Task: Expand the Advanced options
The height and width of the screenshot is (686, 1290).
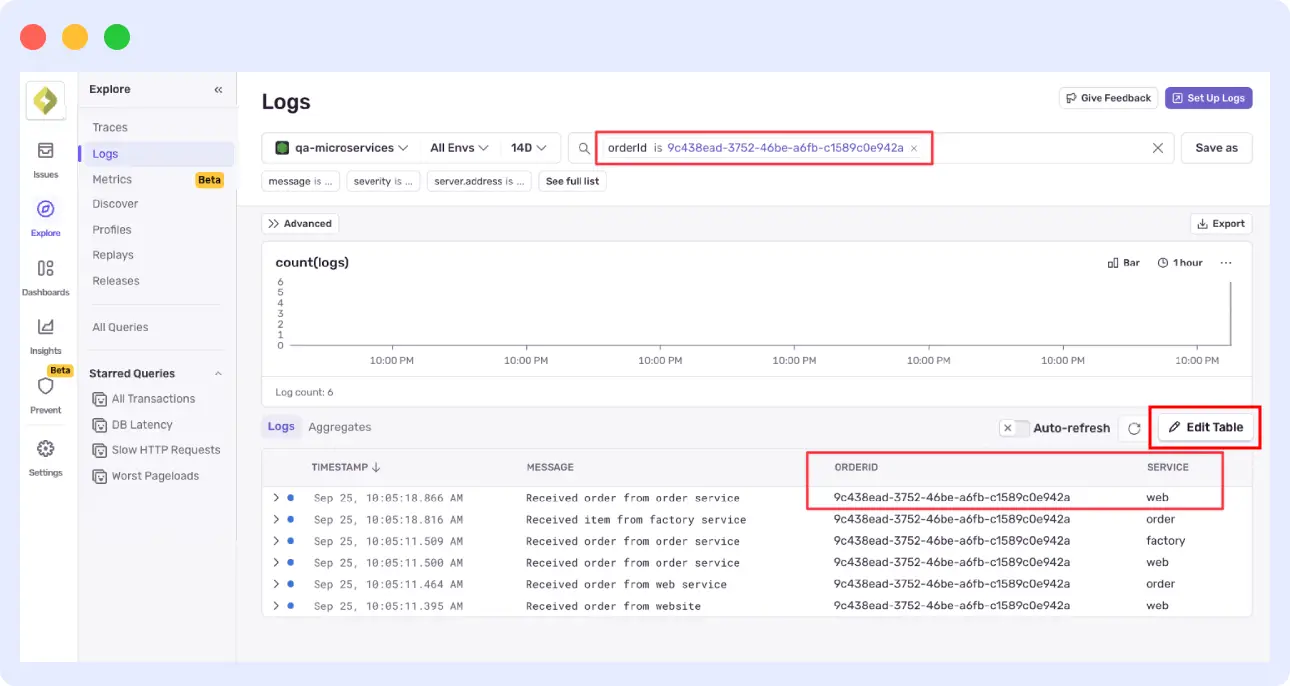Action: pos(300,224)
